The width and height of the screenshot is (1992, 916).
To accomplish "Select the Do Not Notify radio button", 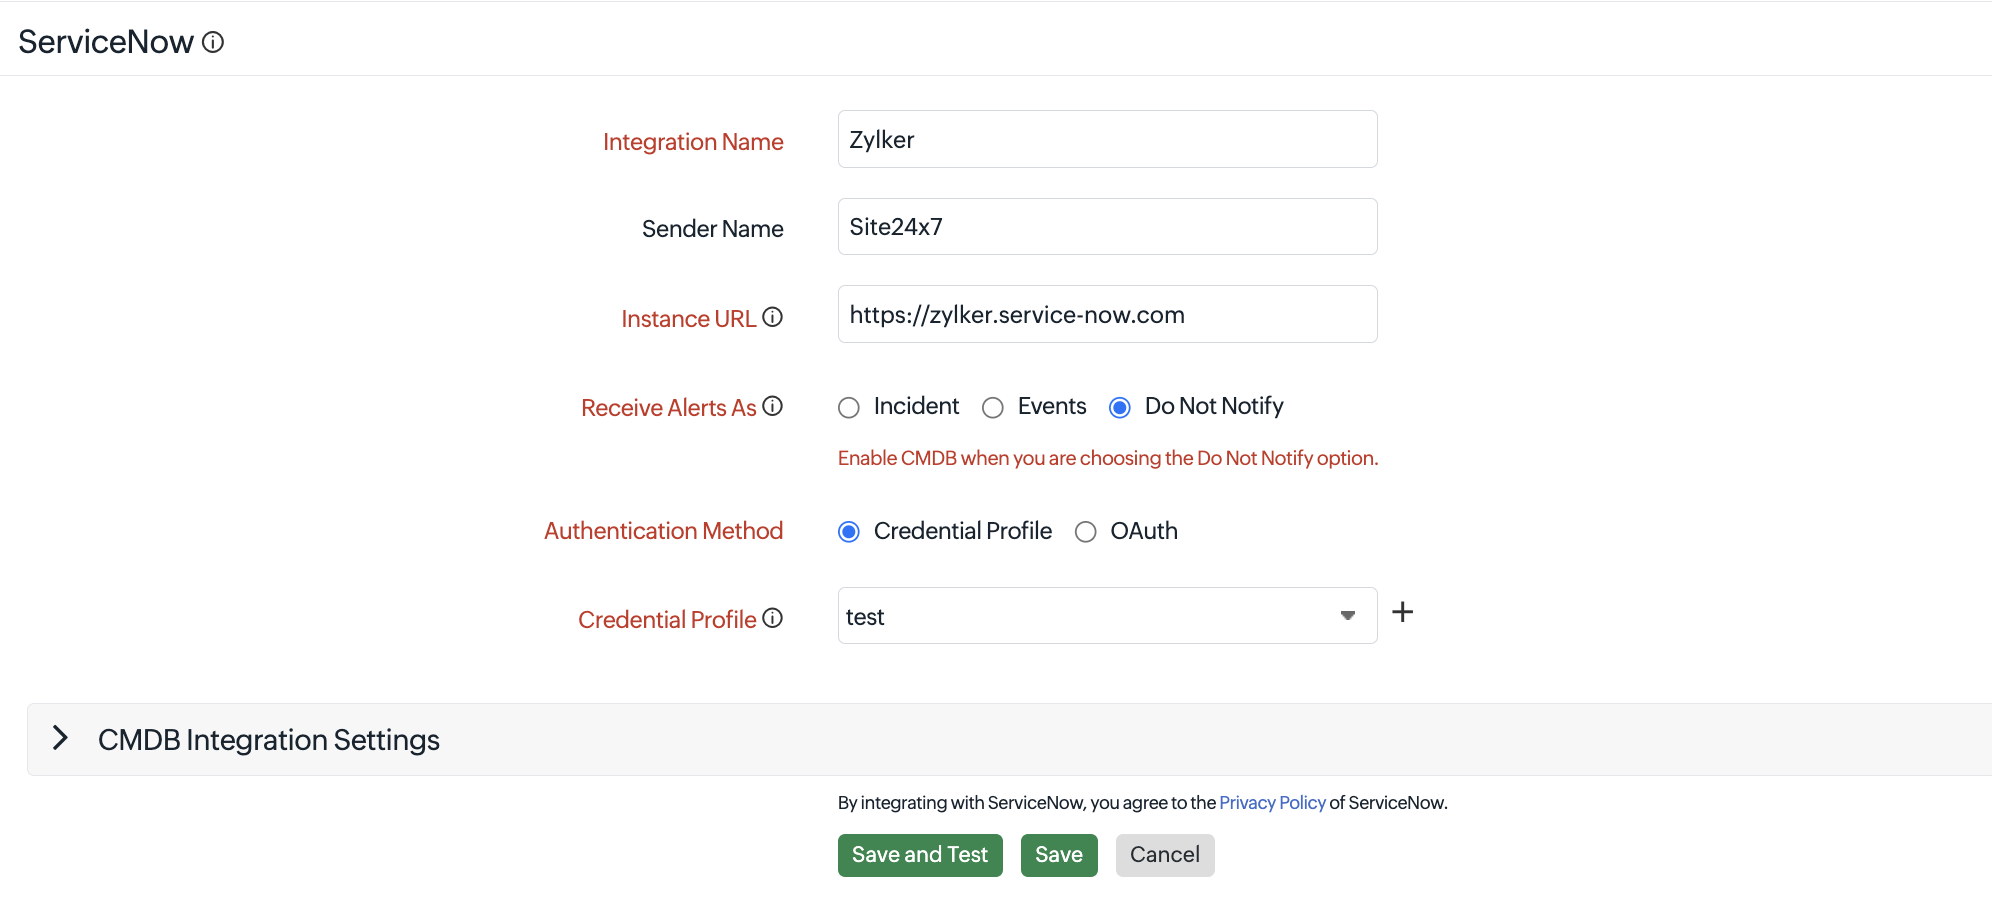I will point(1120,407).
